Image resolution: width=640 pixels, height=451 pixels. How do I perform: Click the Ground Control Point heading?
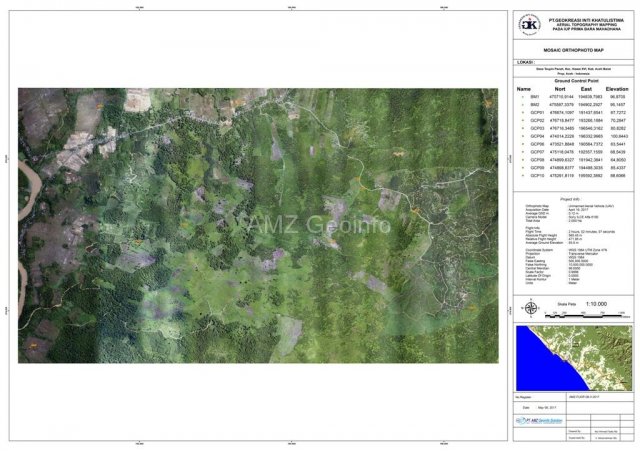pyautogui.click(x=571, y=80)
